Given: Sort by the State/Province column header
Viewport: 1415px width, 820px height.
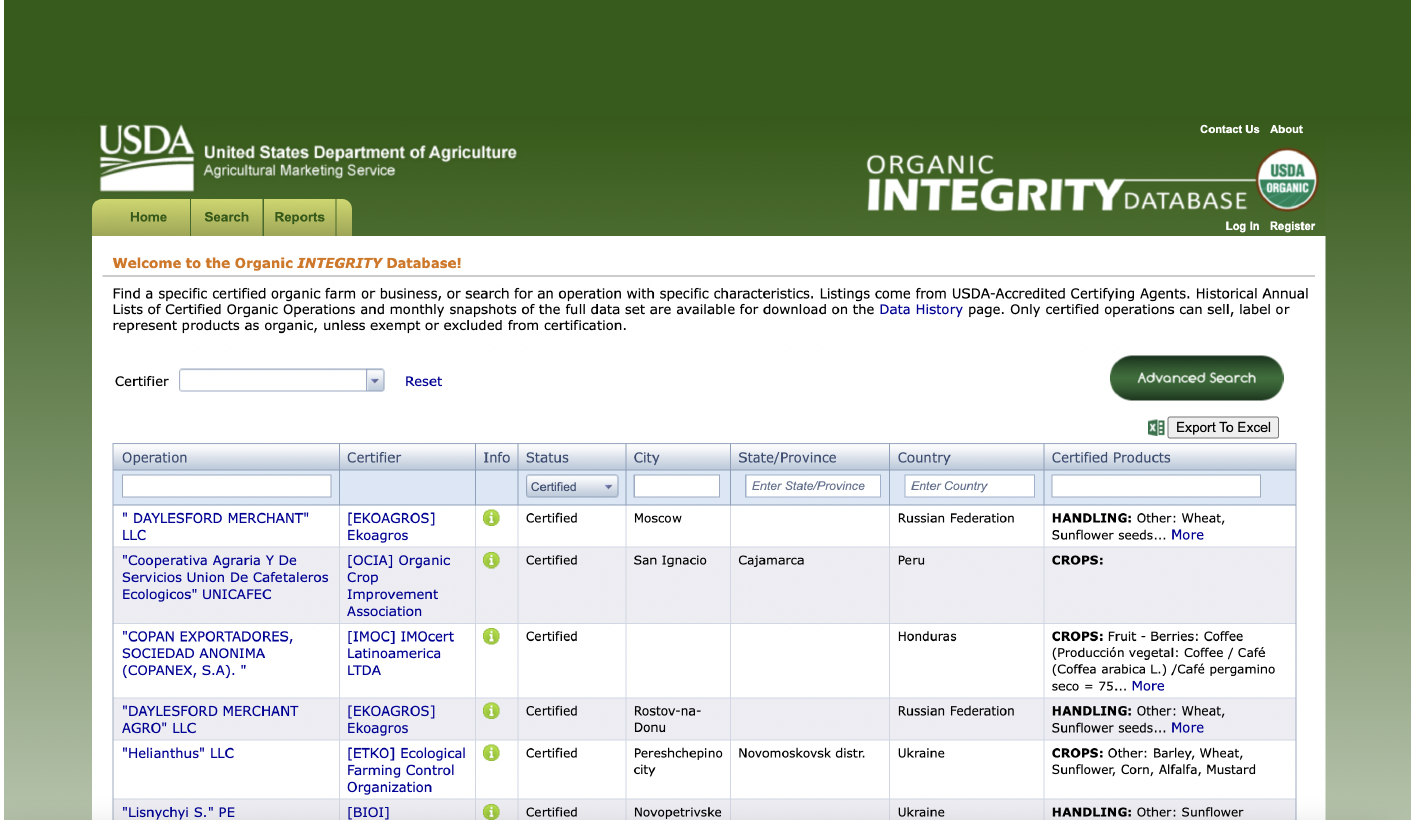Looking at the screenshot, I should click(787, 457).
